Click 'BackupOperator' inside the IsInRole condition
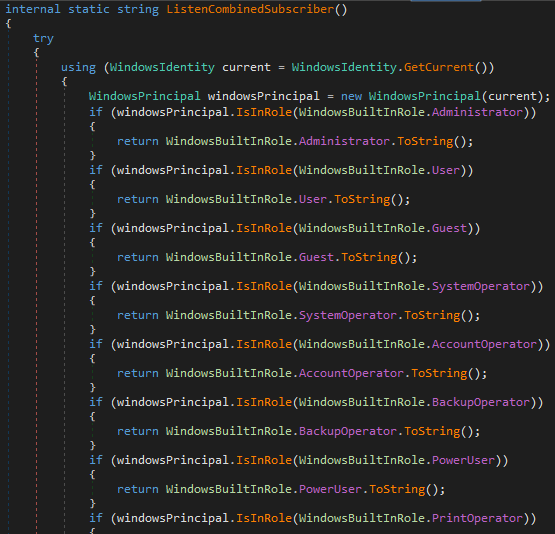555x534 pixels. pos(481,402)
